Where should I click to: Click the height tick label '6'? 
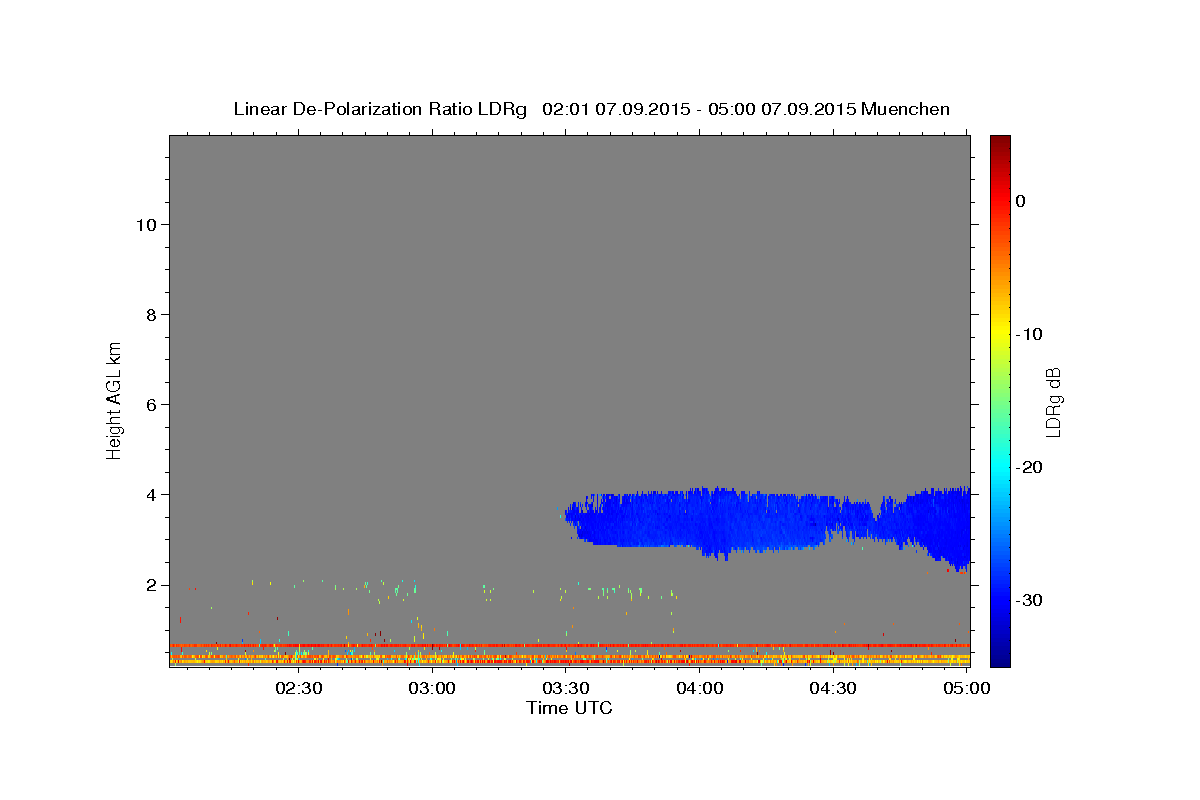pos(151,404)
